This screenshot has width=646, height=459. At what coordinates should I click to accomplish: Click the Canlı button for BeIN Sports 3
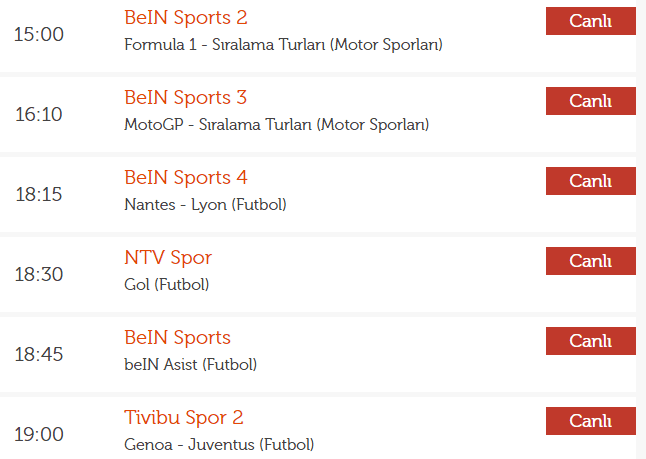pos(590,101)
